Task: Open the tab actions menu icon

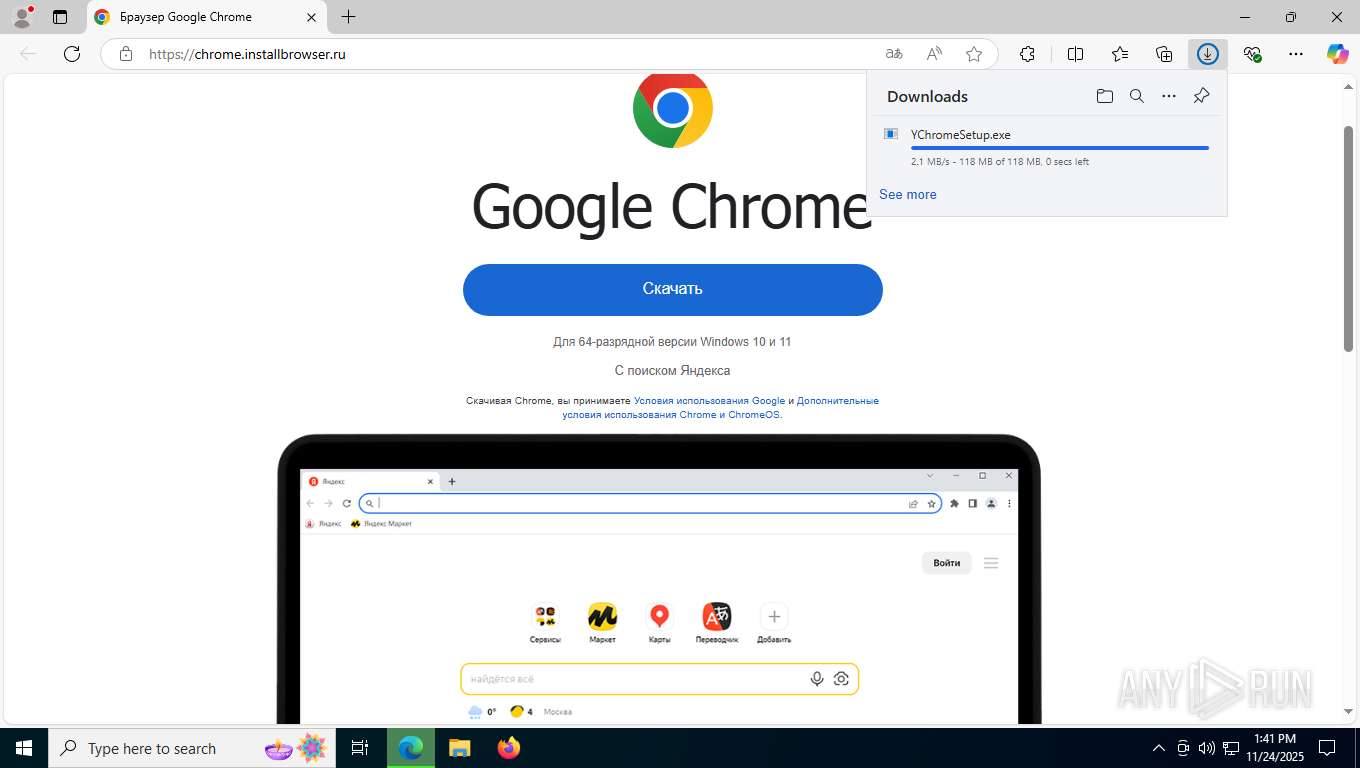Action: (60, 17)
